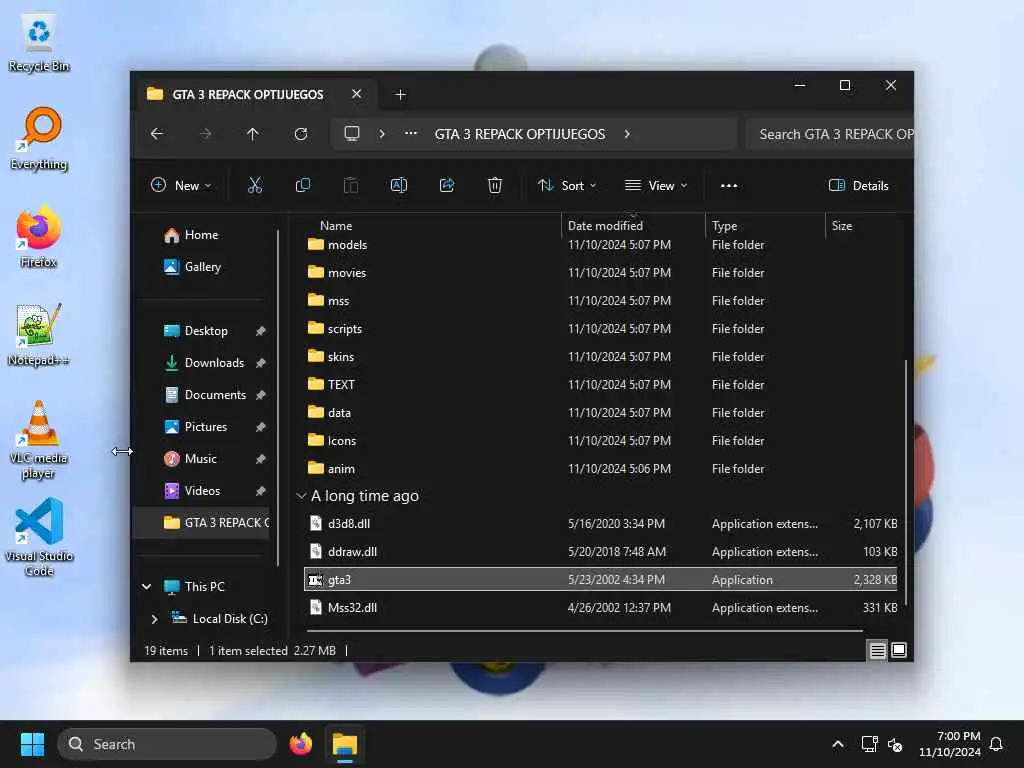Unpin Music using its pin icon
The image size is (1024, 768).
tap(261, 459)
